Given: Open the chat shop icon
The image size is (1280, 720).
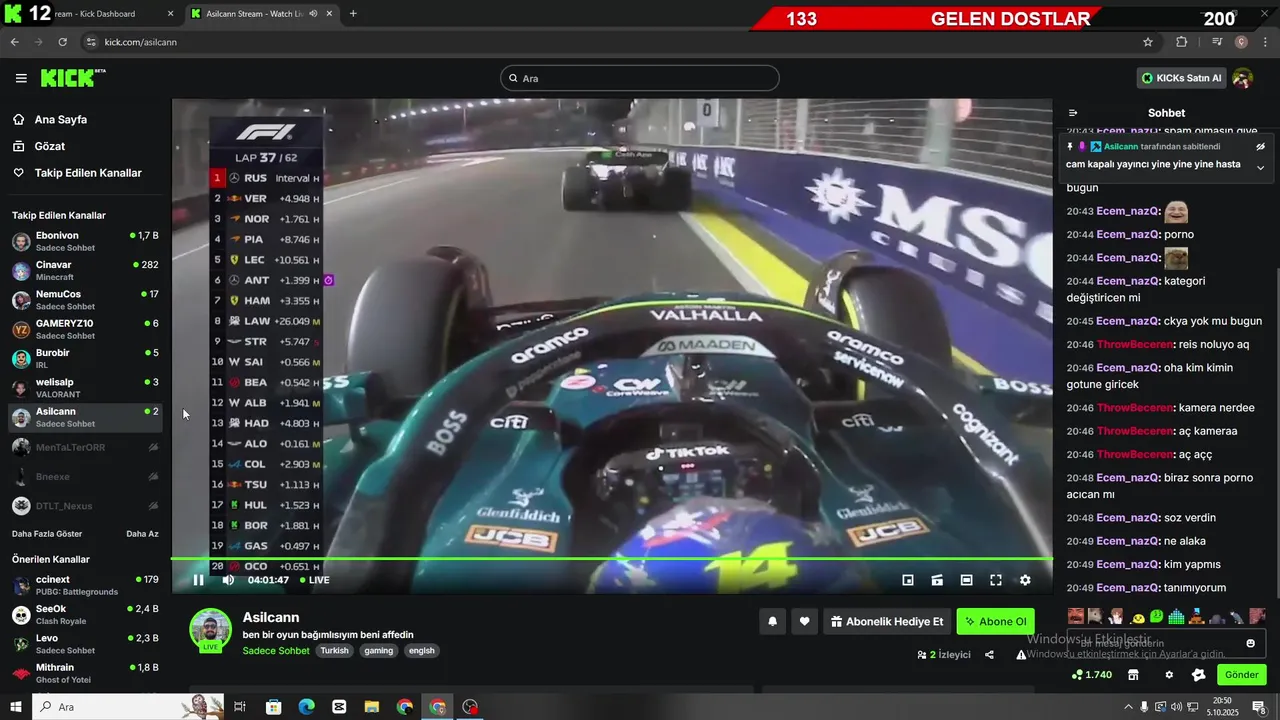Looking at the screenshot, I should coord(1133,675).
